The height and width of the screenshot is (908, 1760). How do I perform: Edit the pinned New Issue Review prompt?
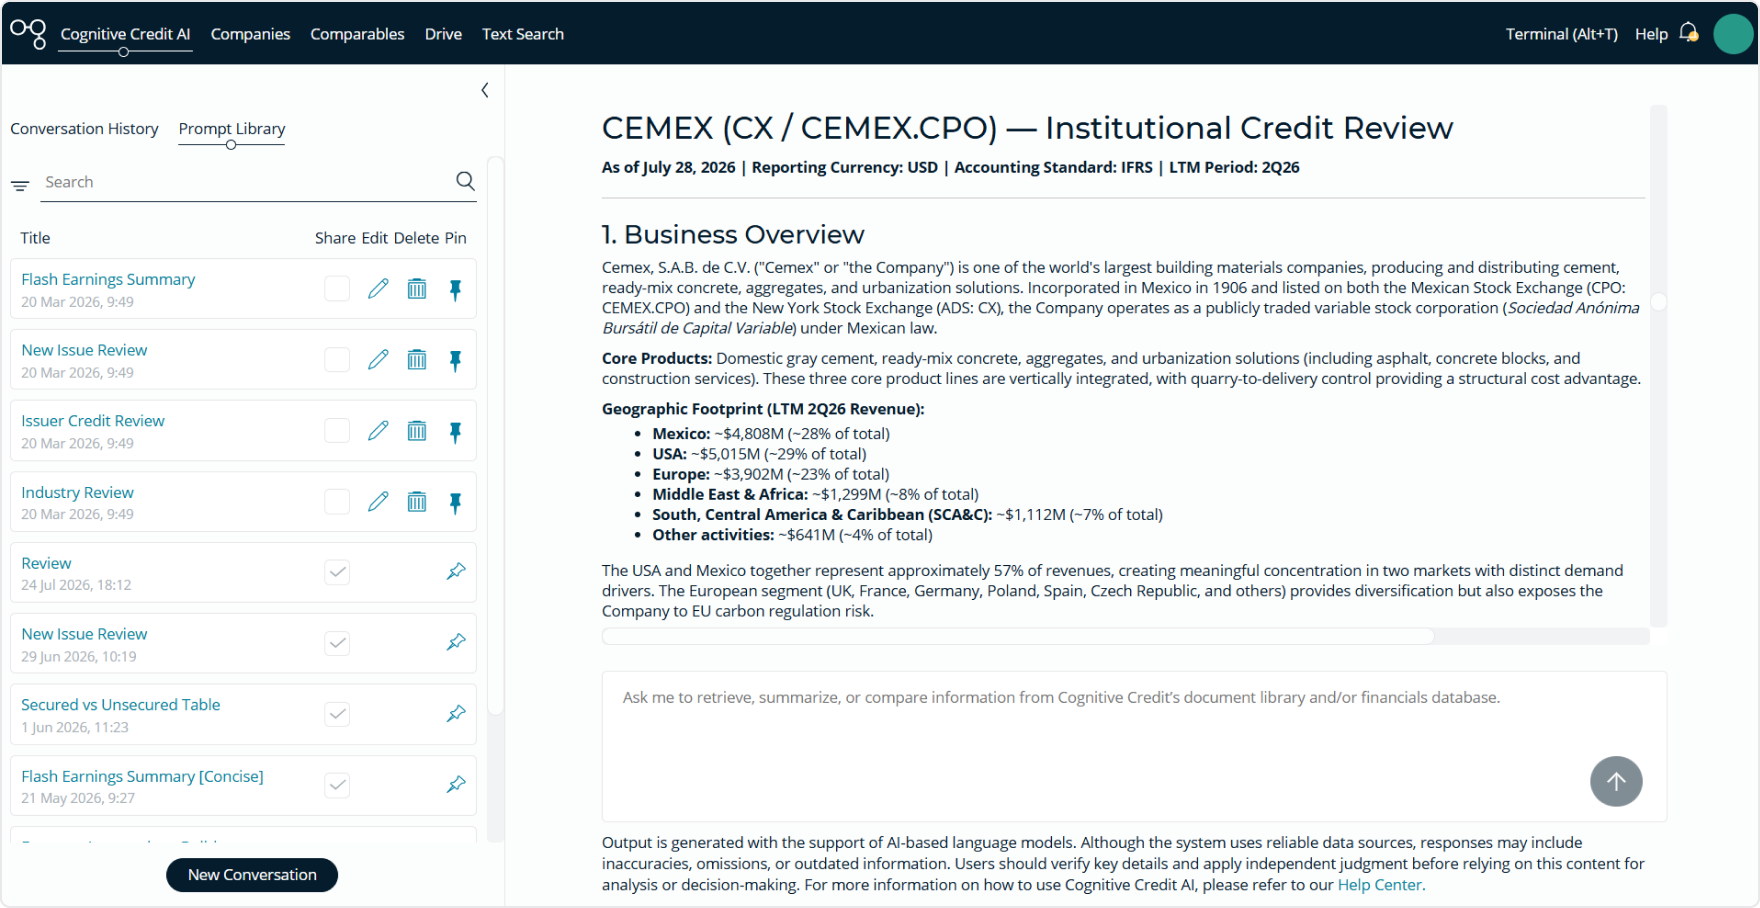(378, 360)
